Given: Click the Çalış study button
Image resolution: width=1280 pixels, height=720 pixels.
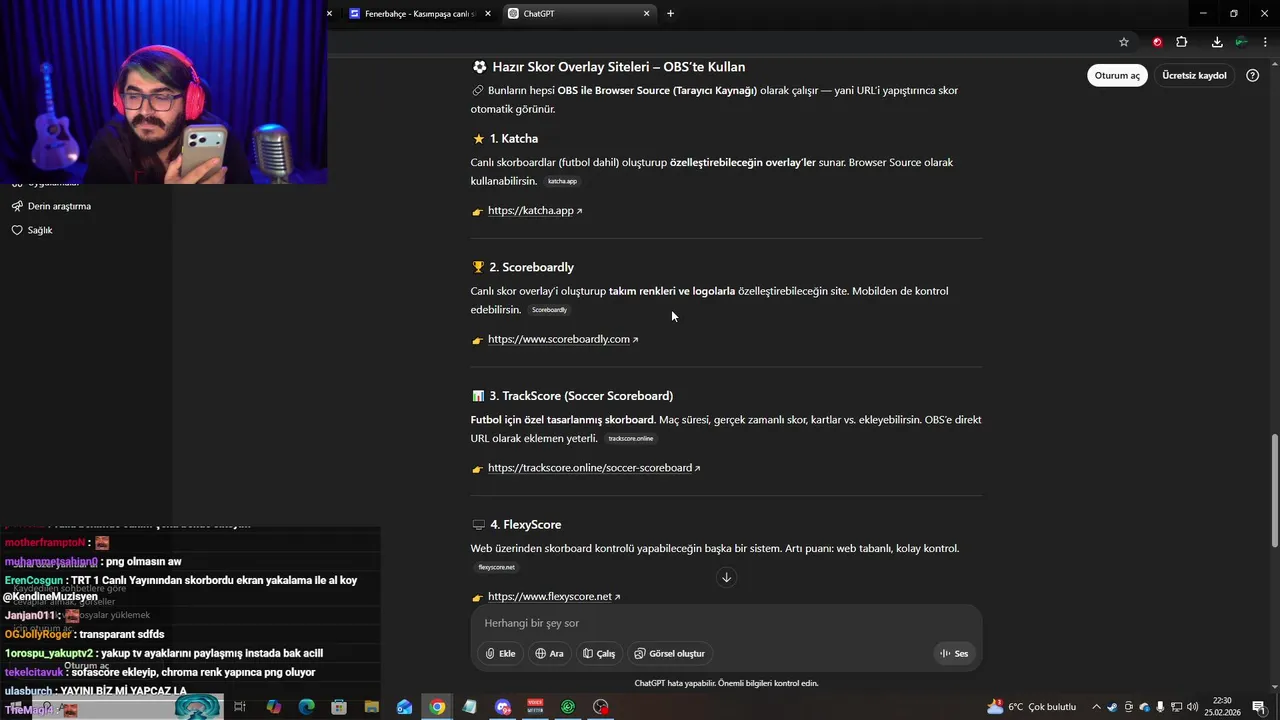Looking at the screenshot, I should (599, 653).
